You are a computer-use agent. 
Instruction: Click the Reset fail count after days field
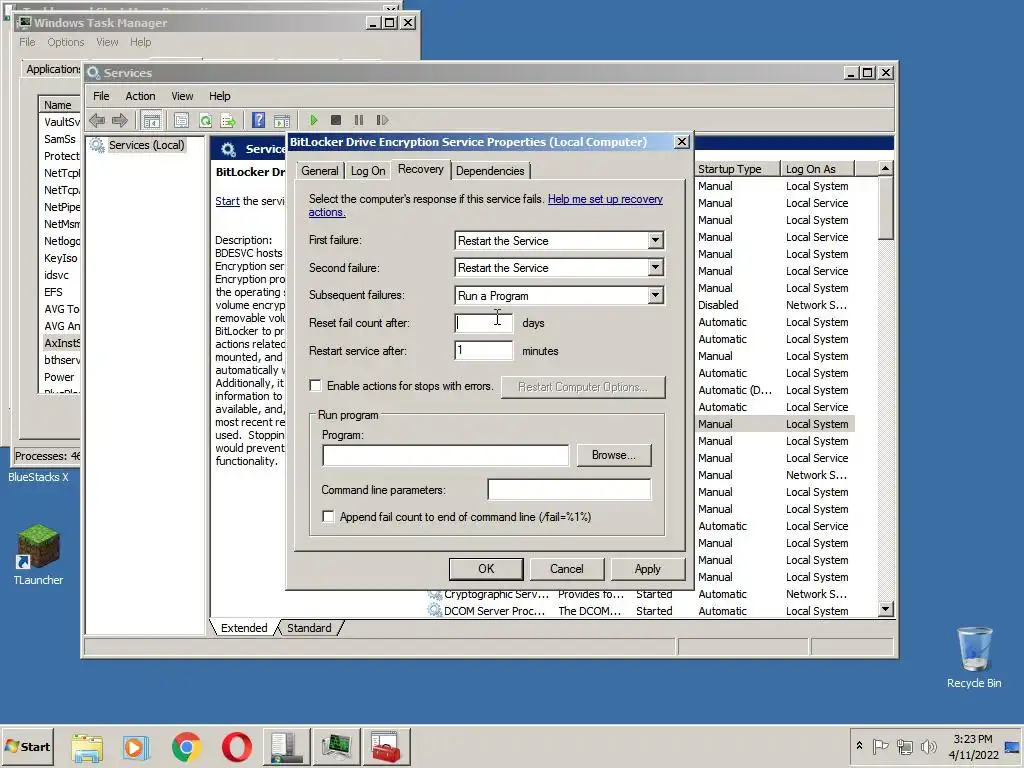click(x=483, y=323)
